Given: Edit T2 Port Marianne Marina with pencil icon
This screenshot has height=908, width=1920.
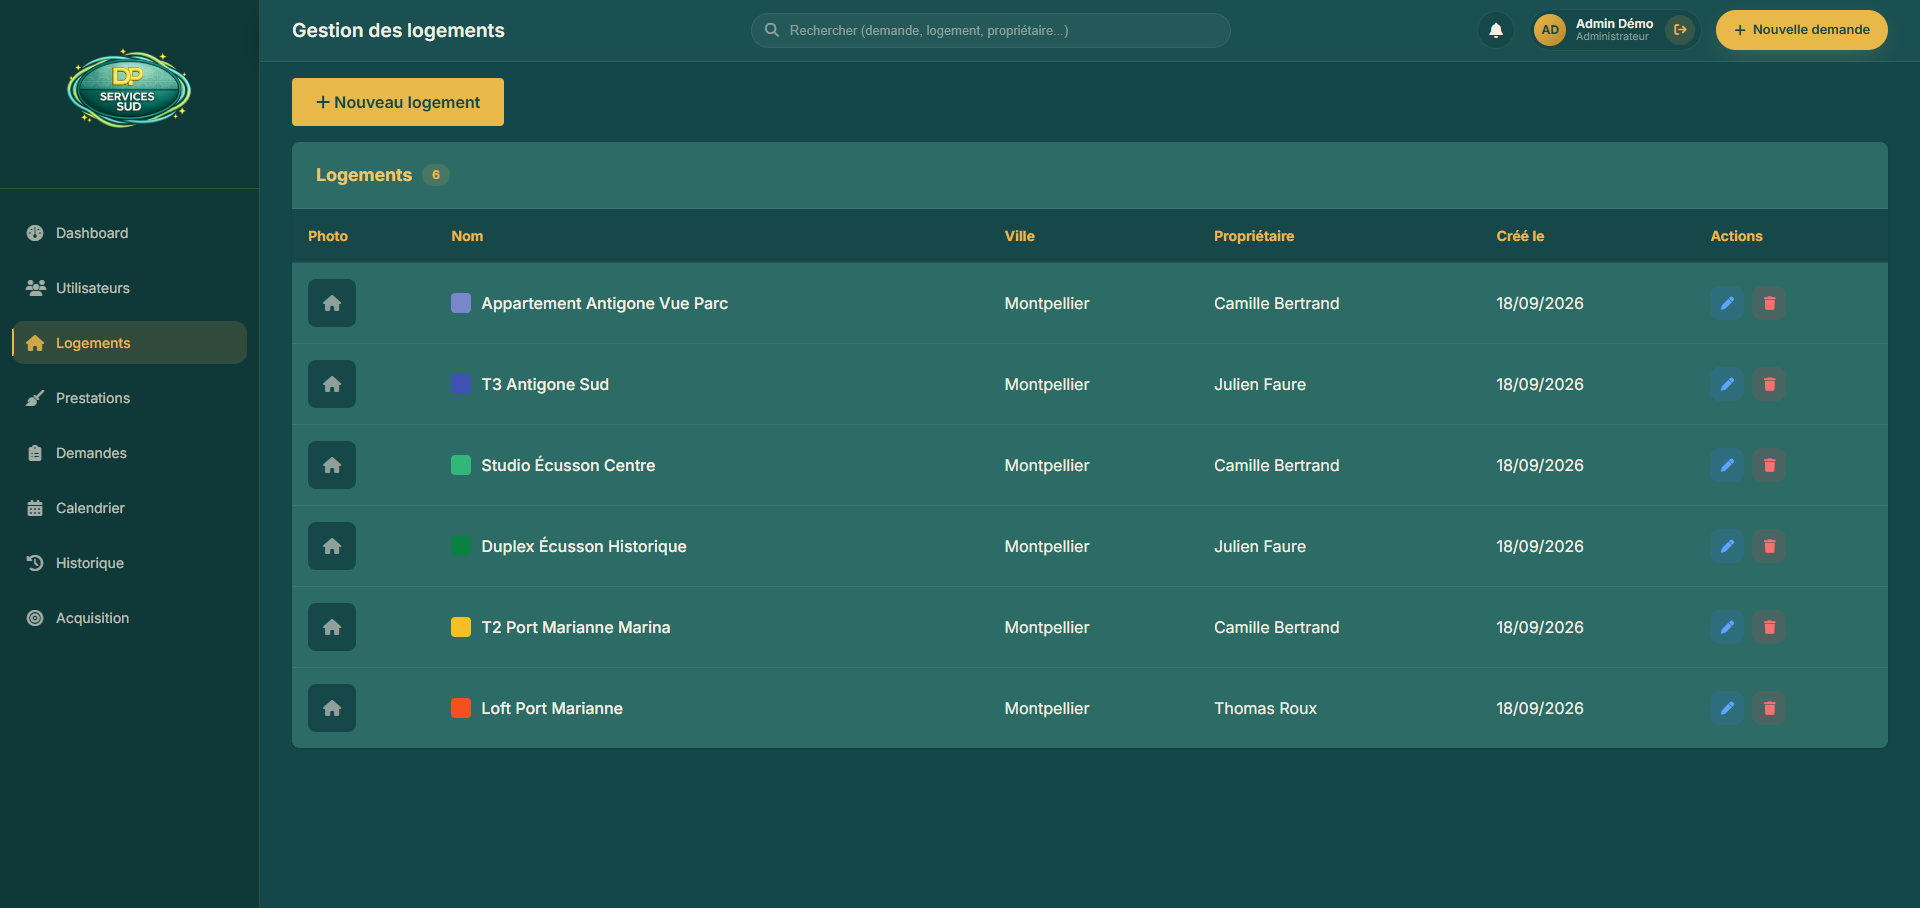Looking at the screenshot, I should click(x=1727, y=627).
